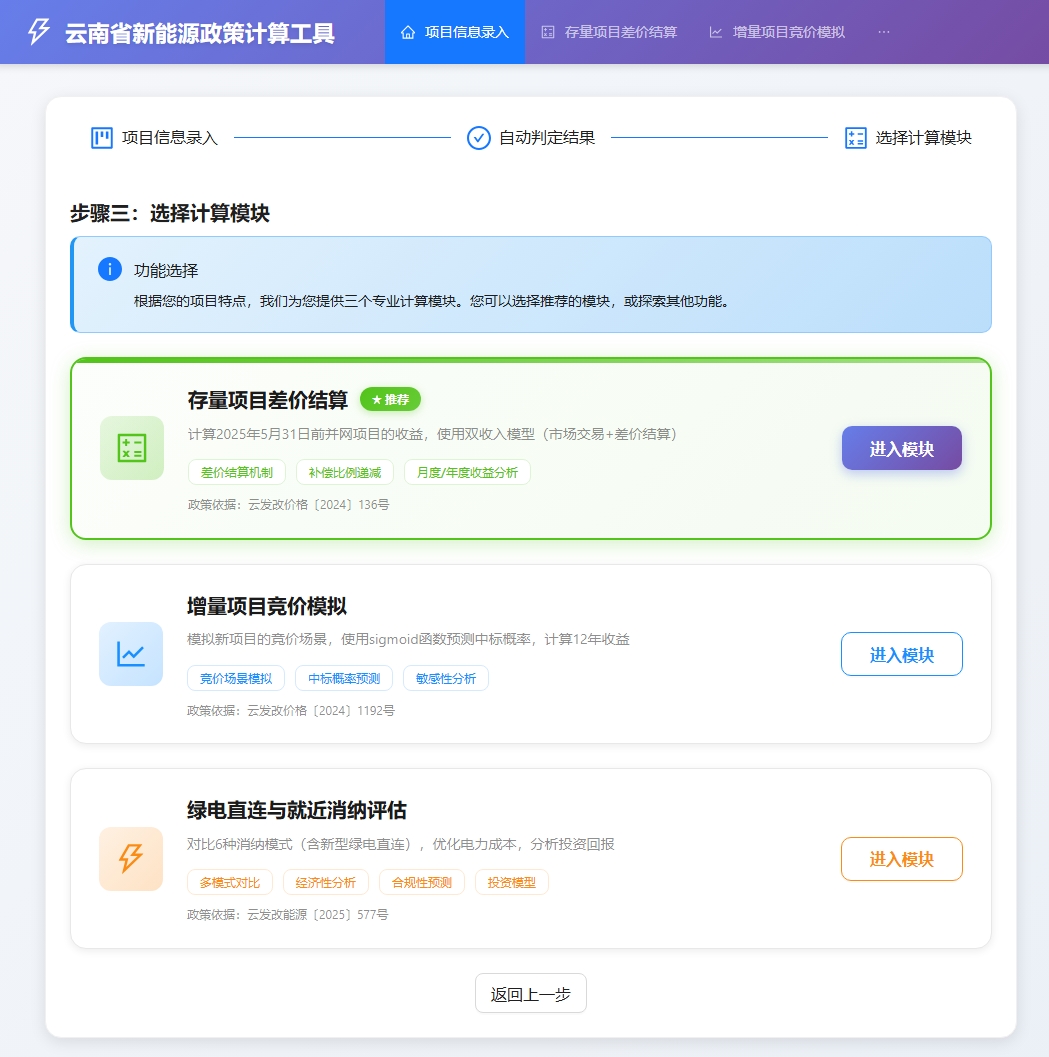Enter the 绿电直连与就近消纳评估 module
The height and width of the screenshot is (1057, 1049).
click(901, 859)
